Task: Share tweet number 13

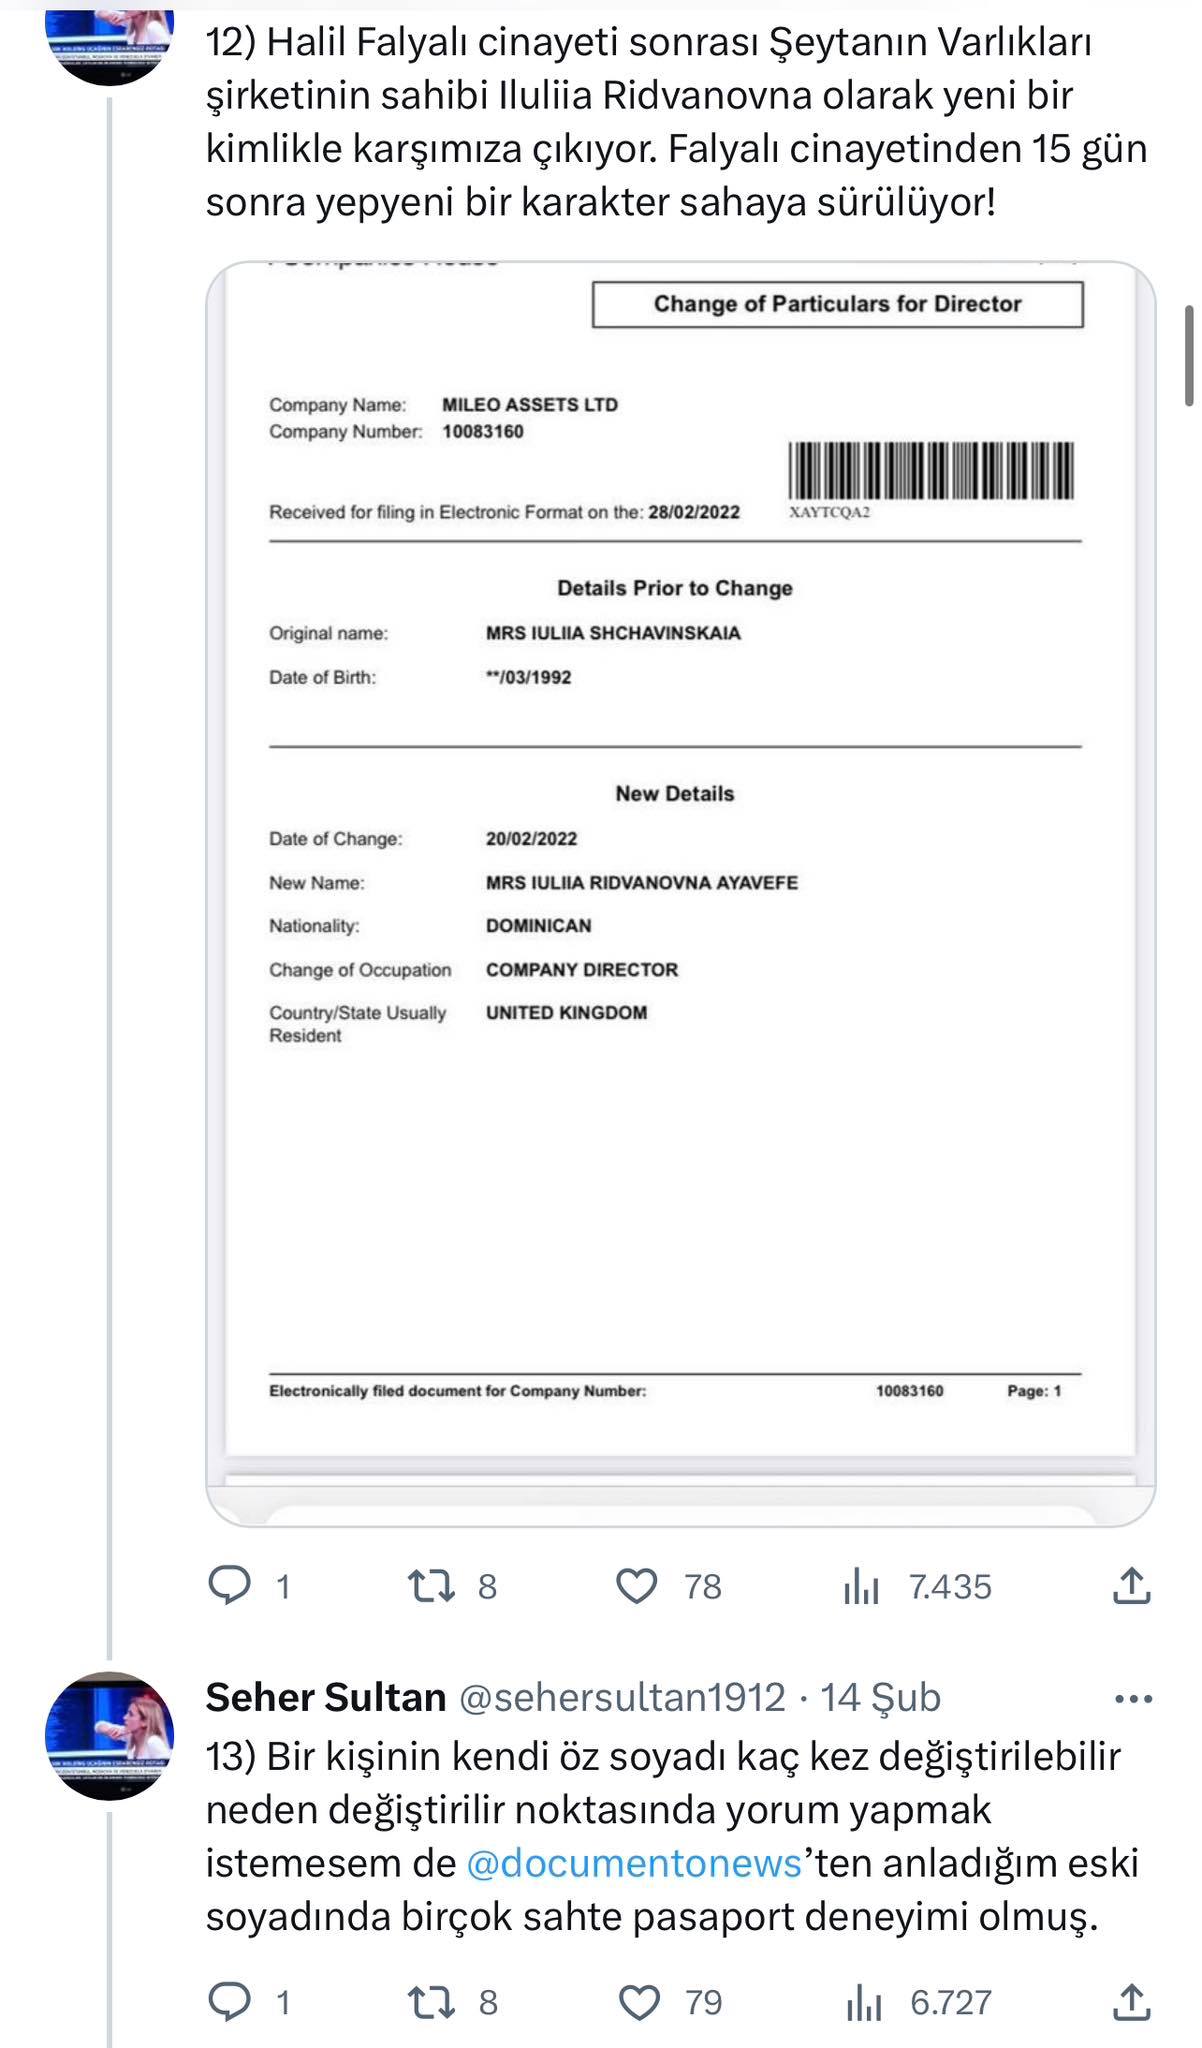Action: coord(1131,2001)
